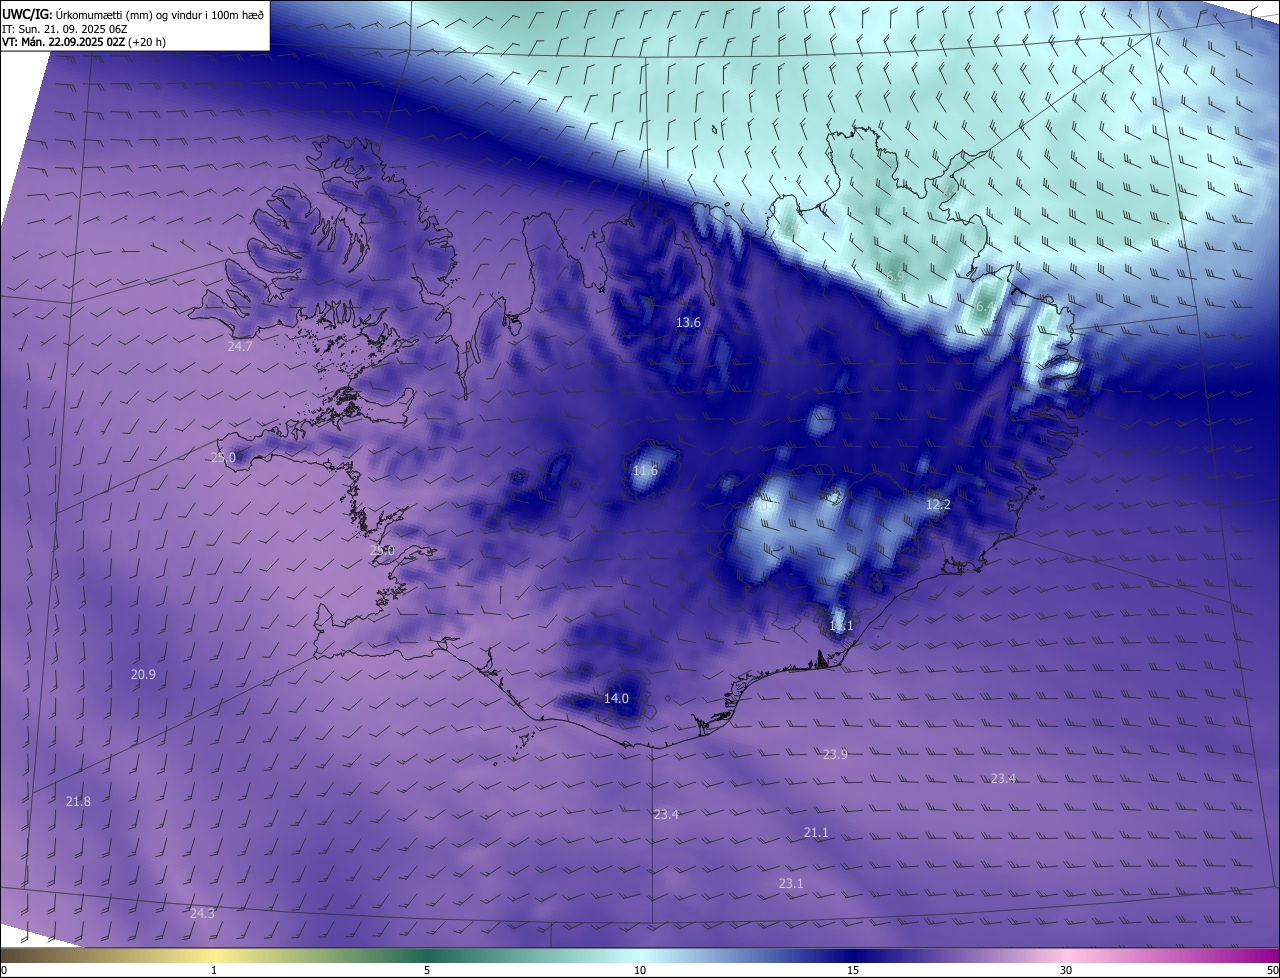Click the 12.2 value label on the map
1280x978 pixels.
pyautogui.click(x=938, y=504)
